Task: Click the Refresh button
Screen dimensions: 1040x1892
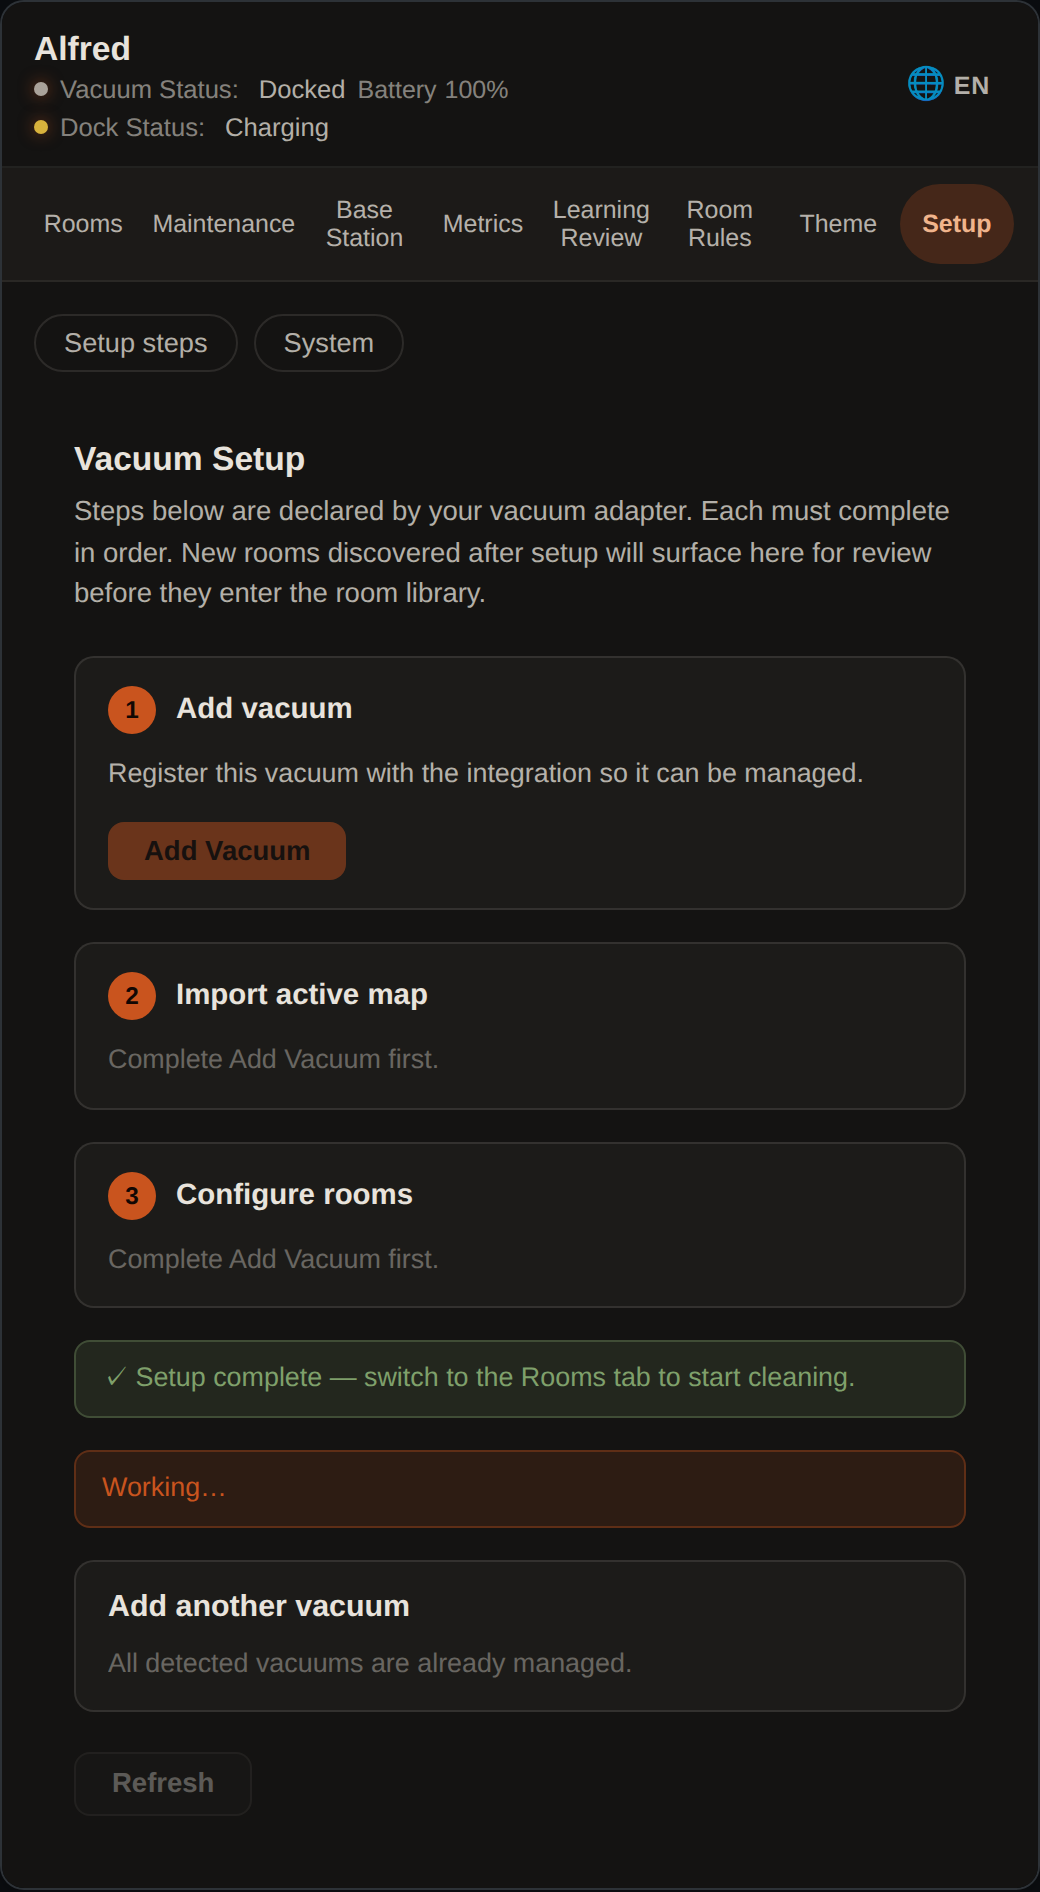Action: tap(163, 1783)
